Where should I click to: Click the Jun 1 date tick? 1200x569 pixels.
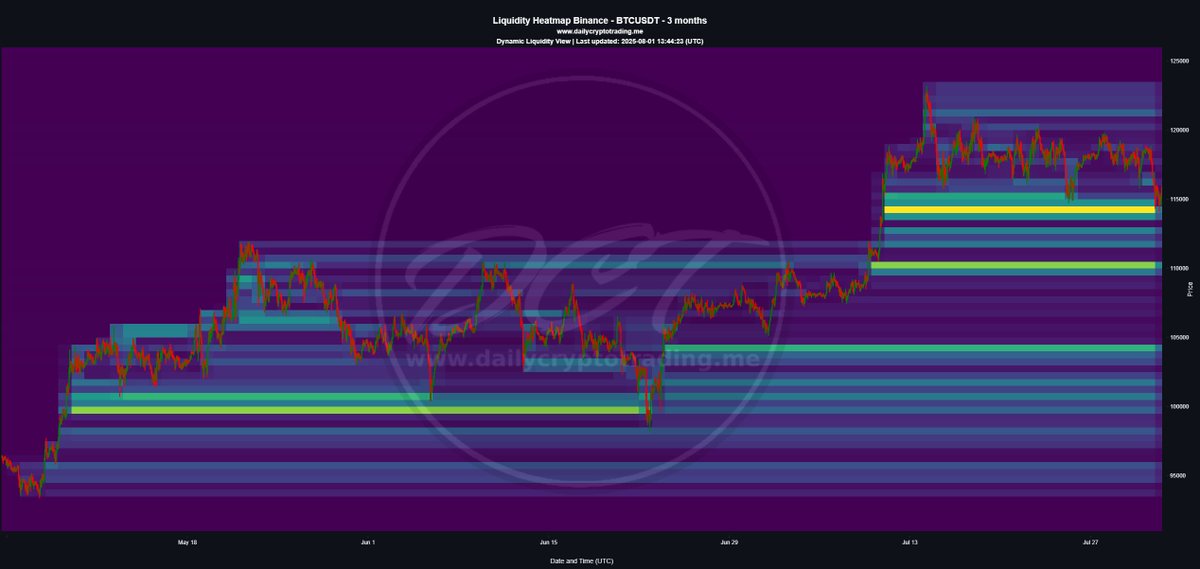[368, 543]
